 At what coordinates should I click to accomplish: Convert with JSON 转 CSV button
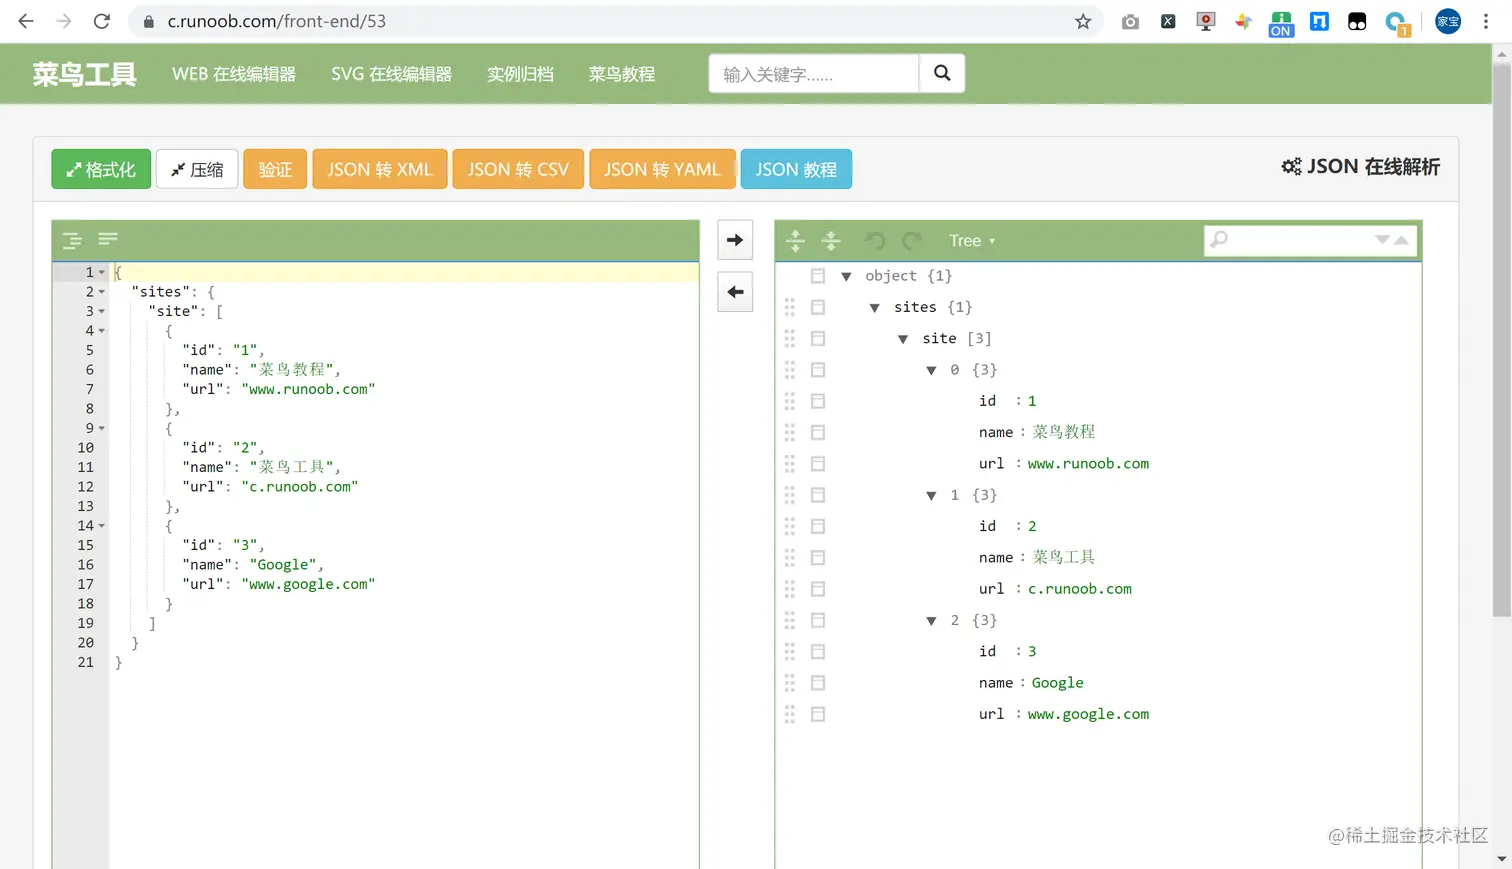pos(518,169)
